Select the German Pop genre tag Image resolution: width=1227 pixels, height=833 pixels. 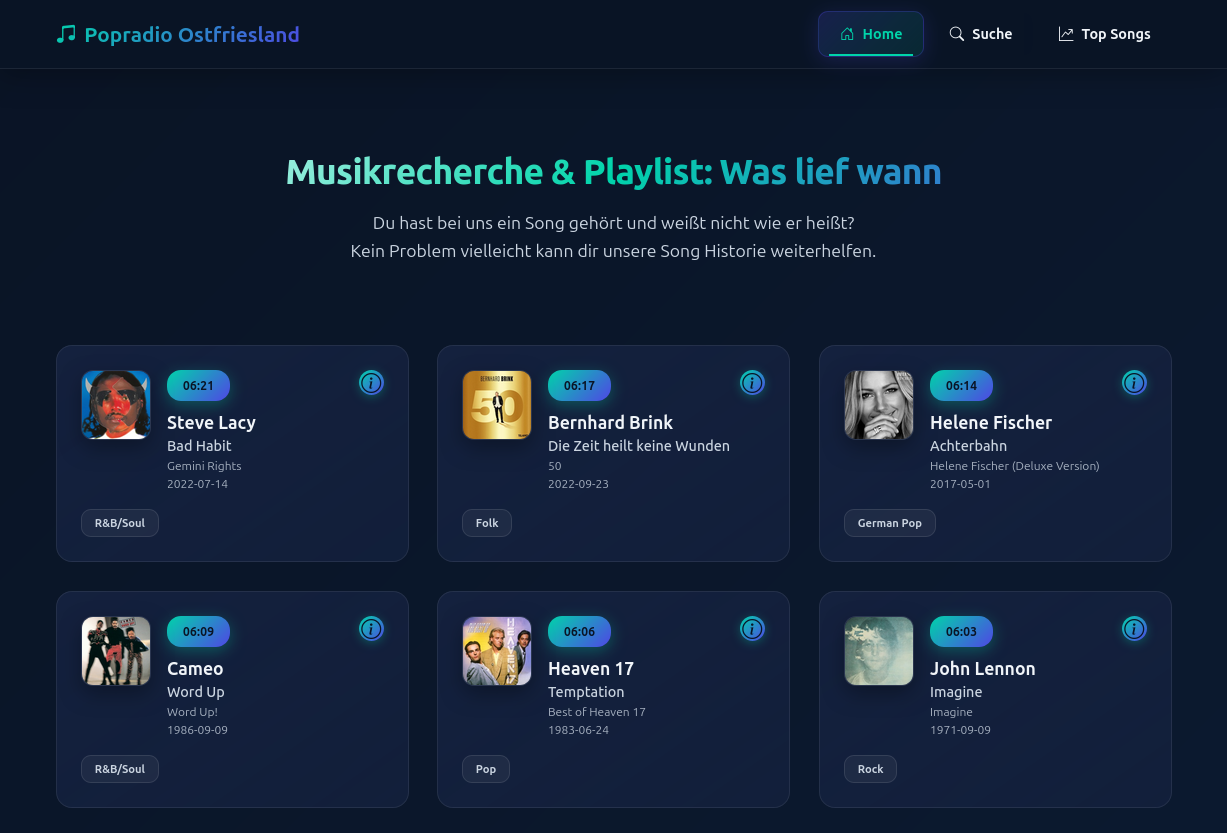click(889, 522)
